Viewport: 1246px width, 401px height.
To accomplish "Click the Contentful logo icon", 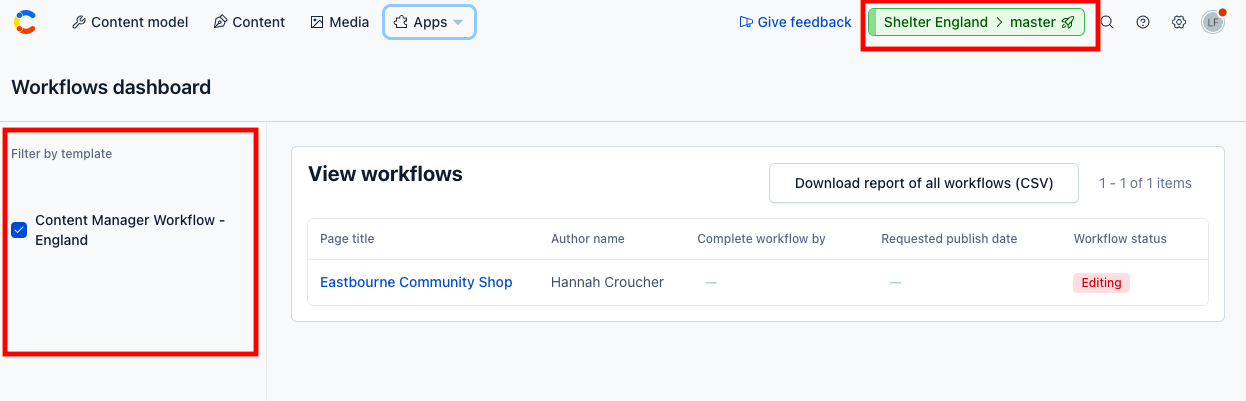I will 25,22.
